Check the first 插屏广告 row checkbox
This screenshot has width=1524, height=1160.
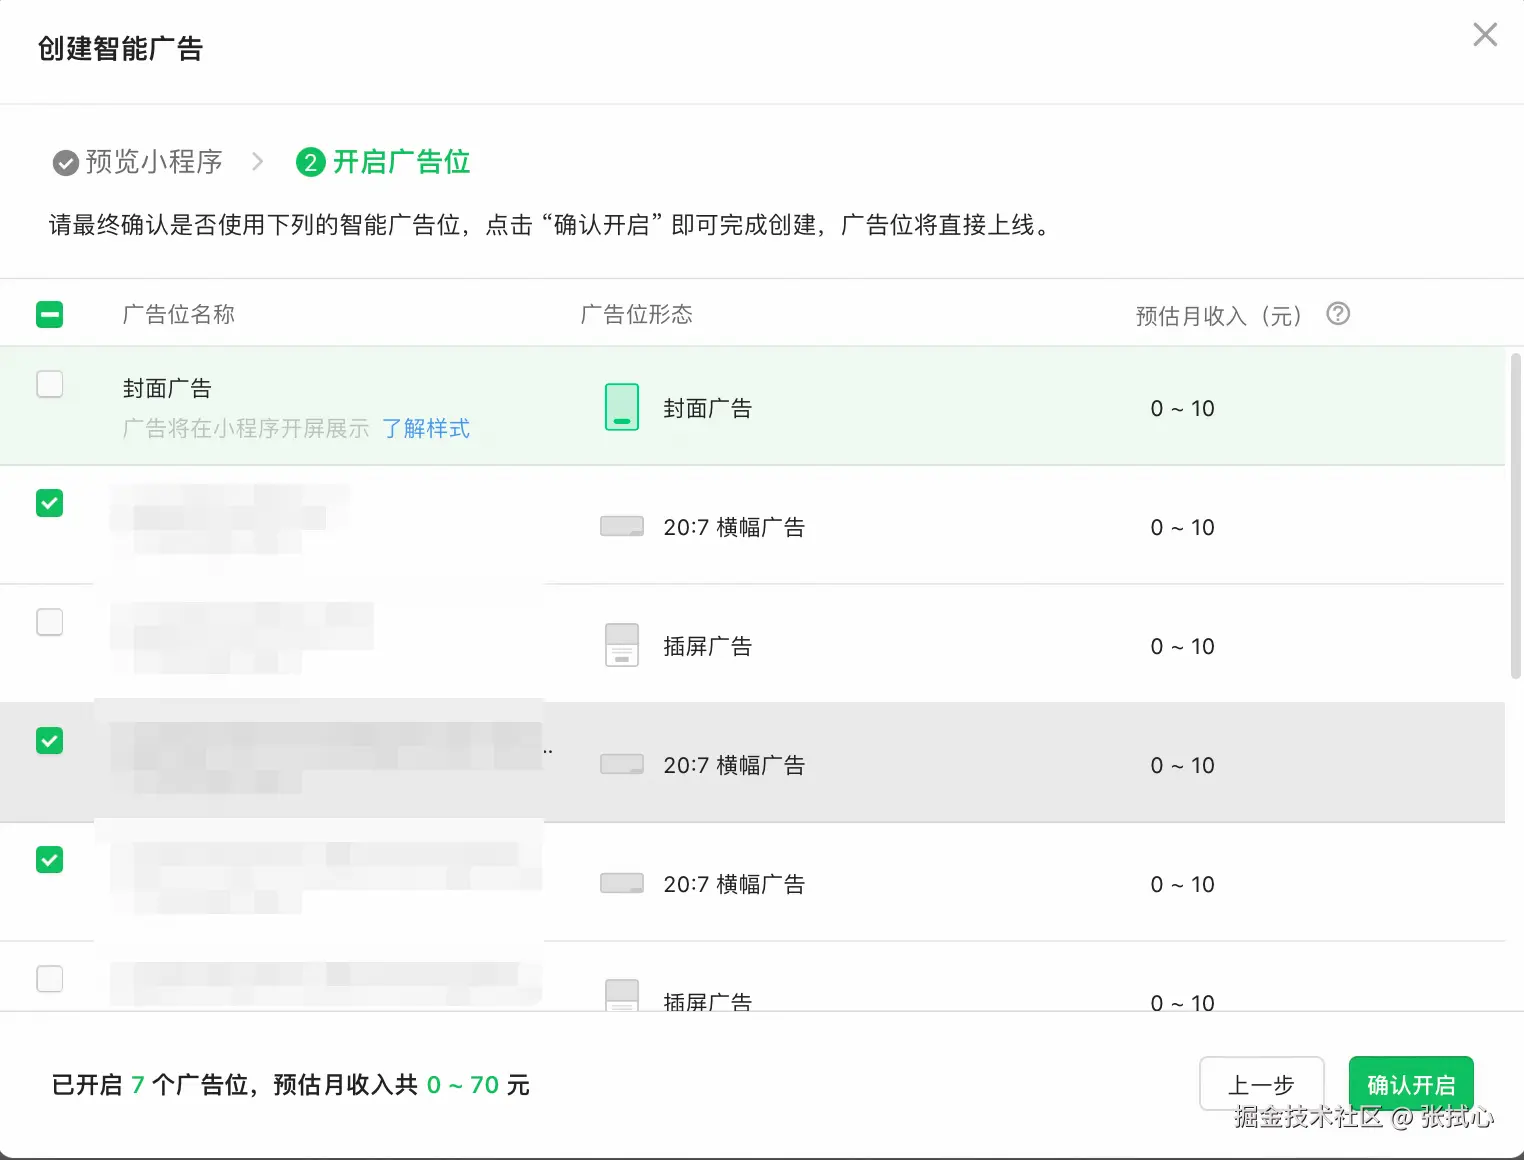[x=50, y=622]
